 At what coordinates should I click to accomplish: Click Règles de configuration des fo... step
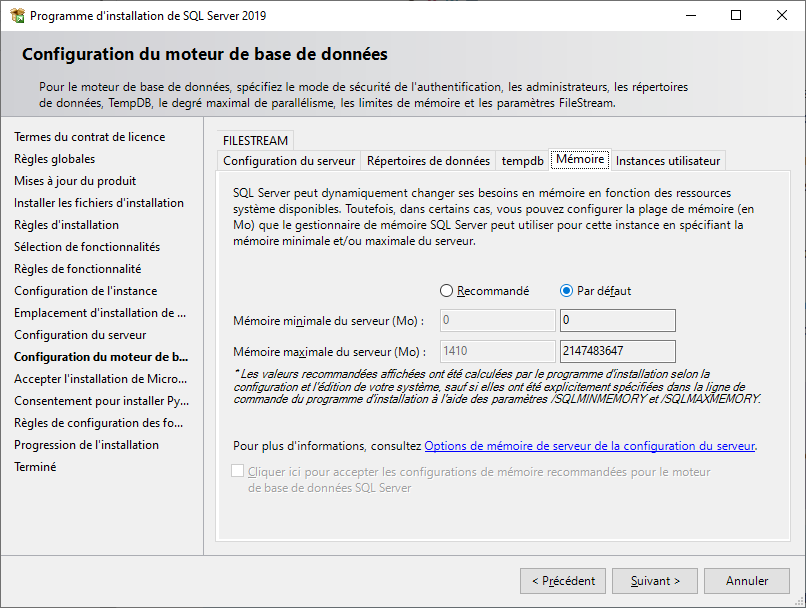[98, 423]
